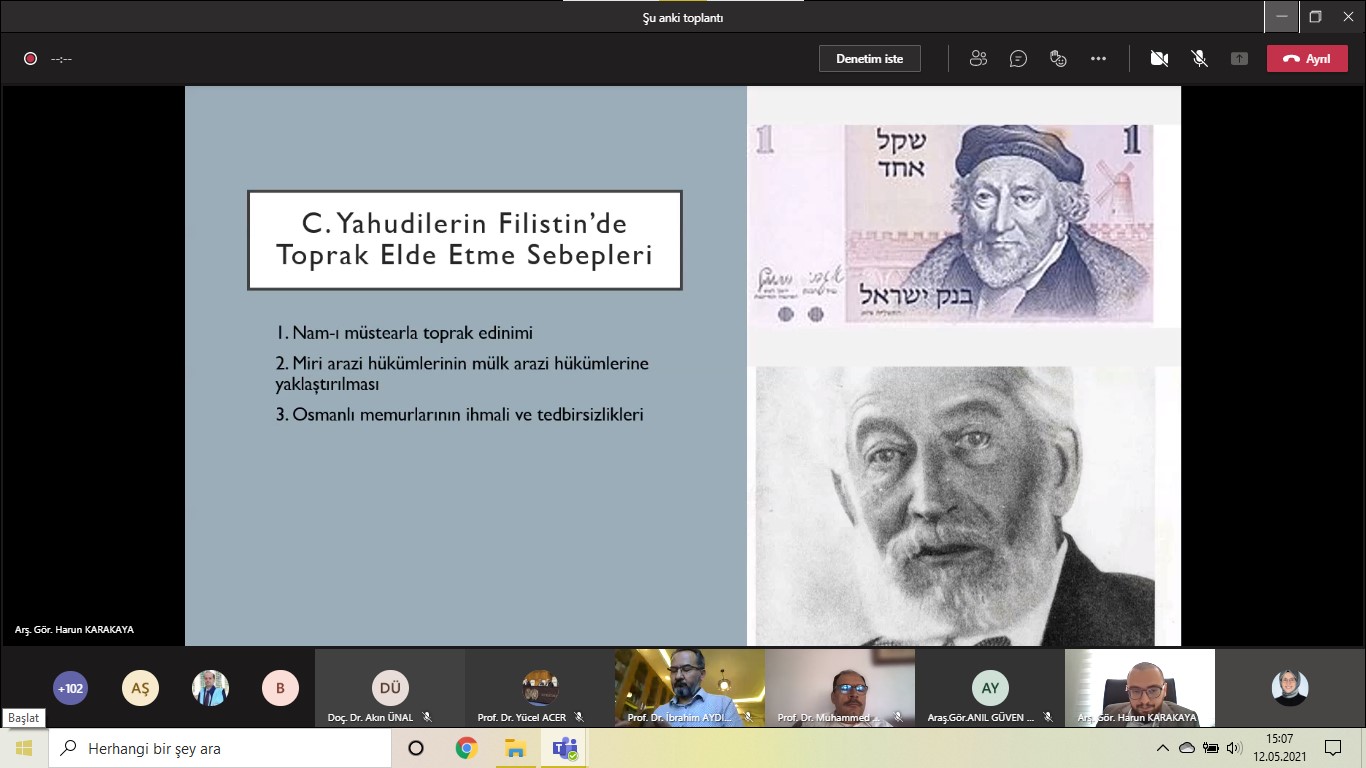Turn on your camera
The height and width of the screenshot is (768, 1366).
[x=1159, y=58]
